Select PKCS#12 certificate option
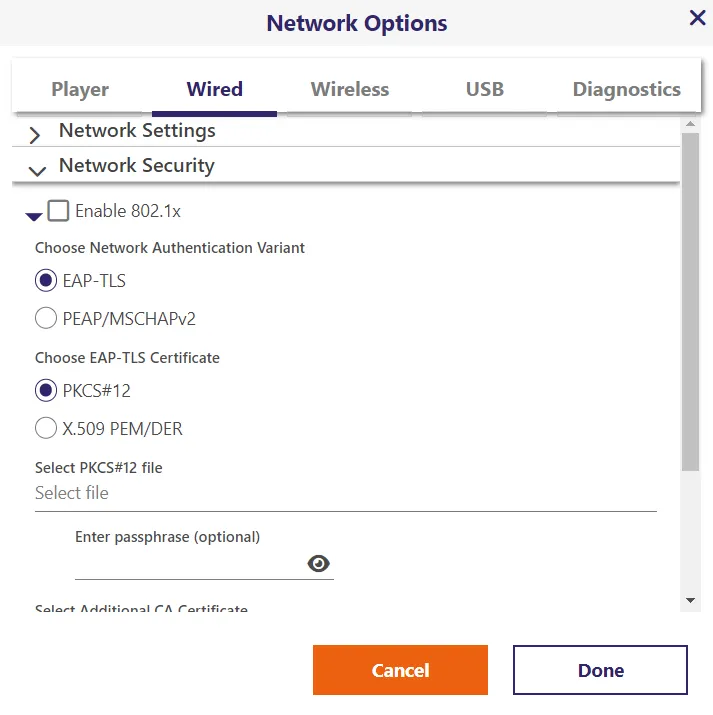The width and height of the screenshot is (713, 715). [46, 390]
